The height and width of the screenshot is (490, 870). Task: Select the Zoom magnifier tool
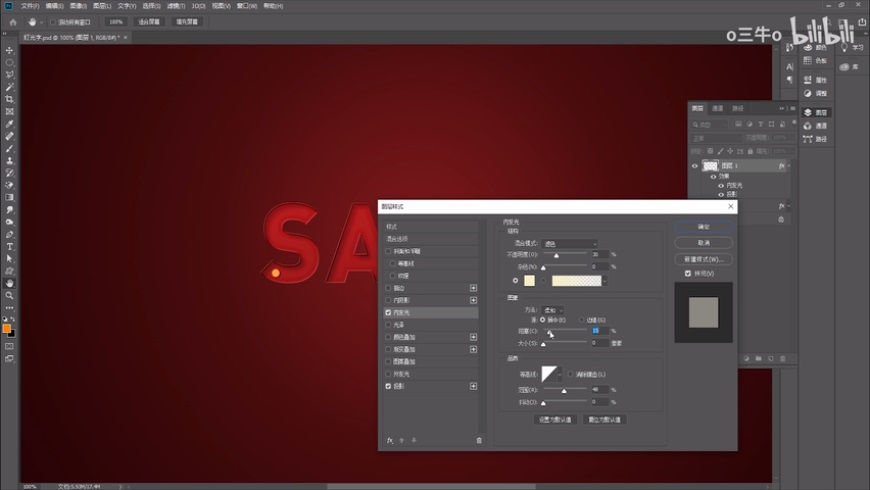10,295
